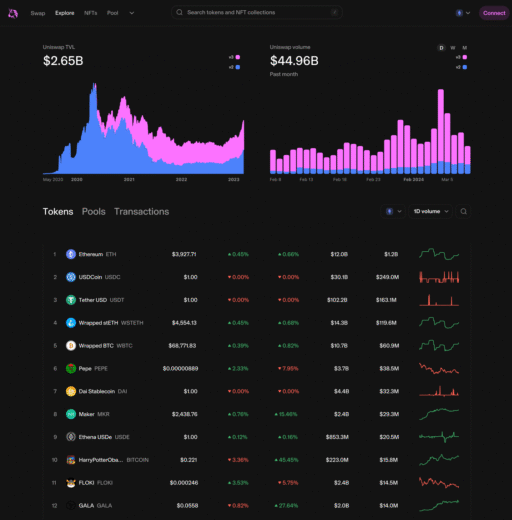Click the $44.96B volume value
This screenshot has width=512, height=520.
(294, 61)
